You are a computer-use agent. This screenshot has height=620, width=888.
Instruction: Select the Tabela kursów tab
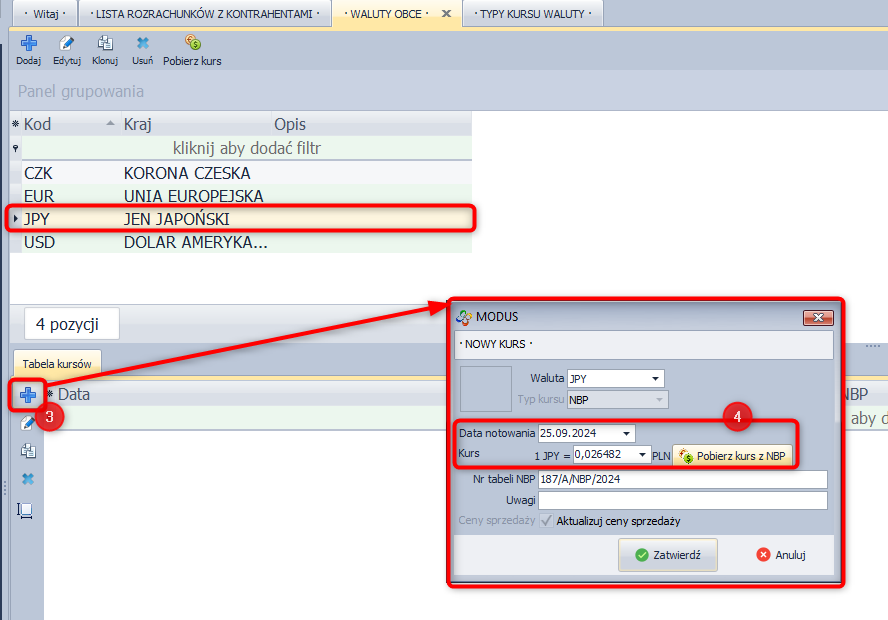click(57, 362)
